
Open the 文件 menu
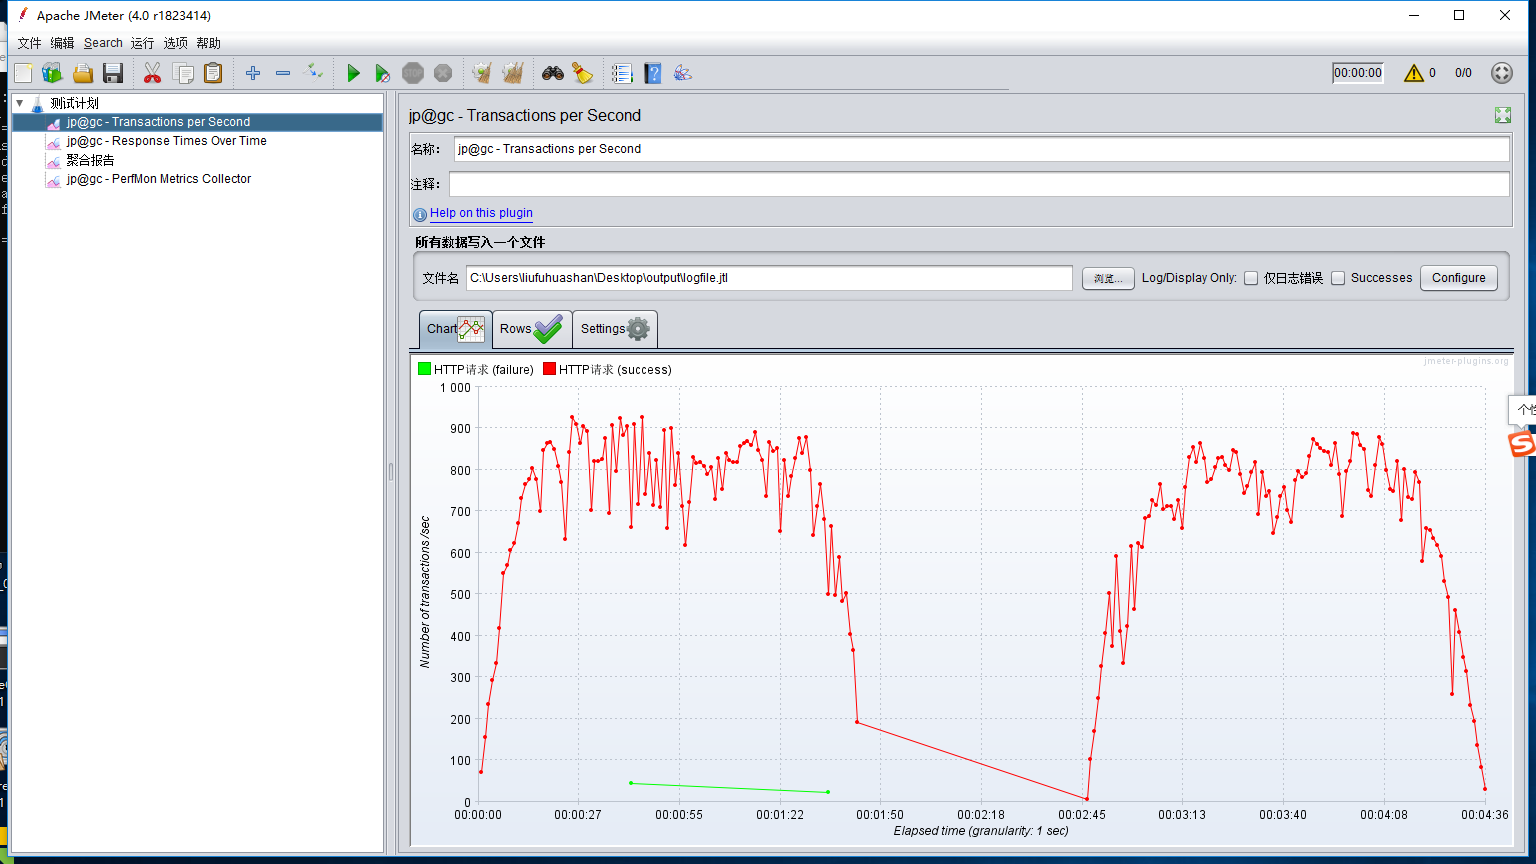(30, 43)
